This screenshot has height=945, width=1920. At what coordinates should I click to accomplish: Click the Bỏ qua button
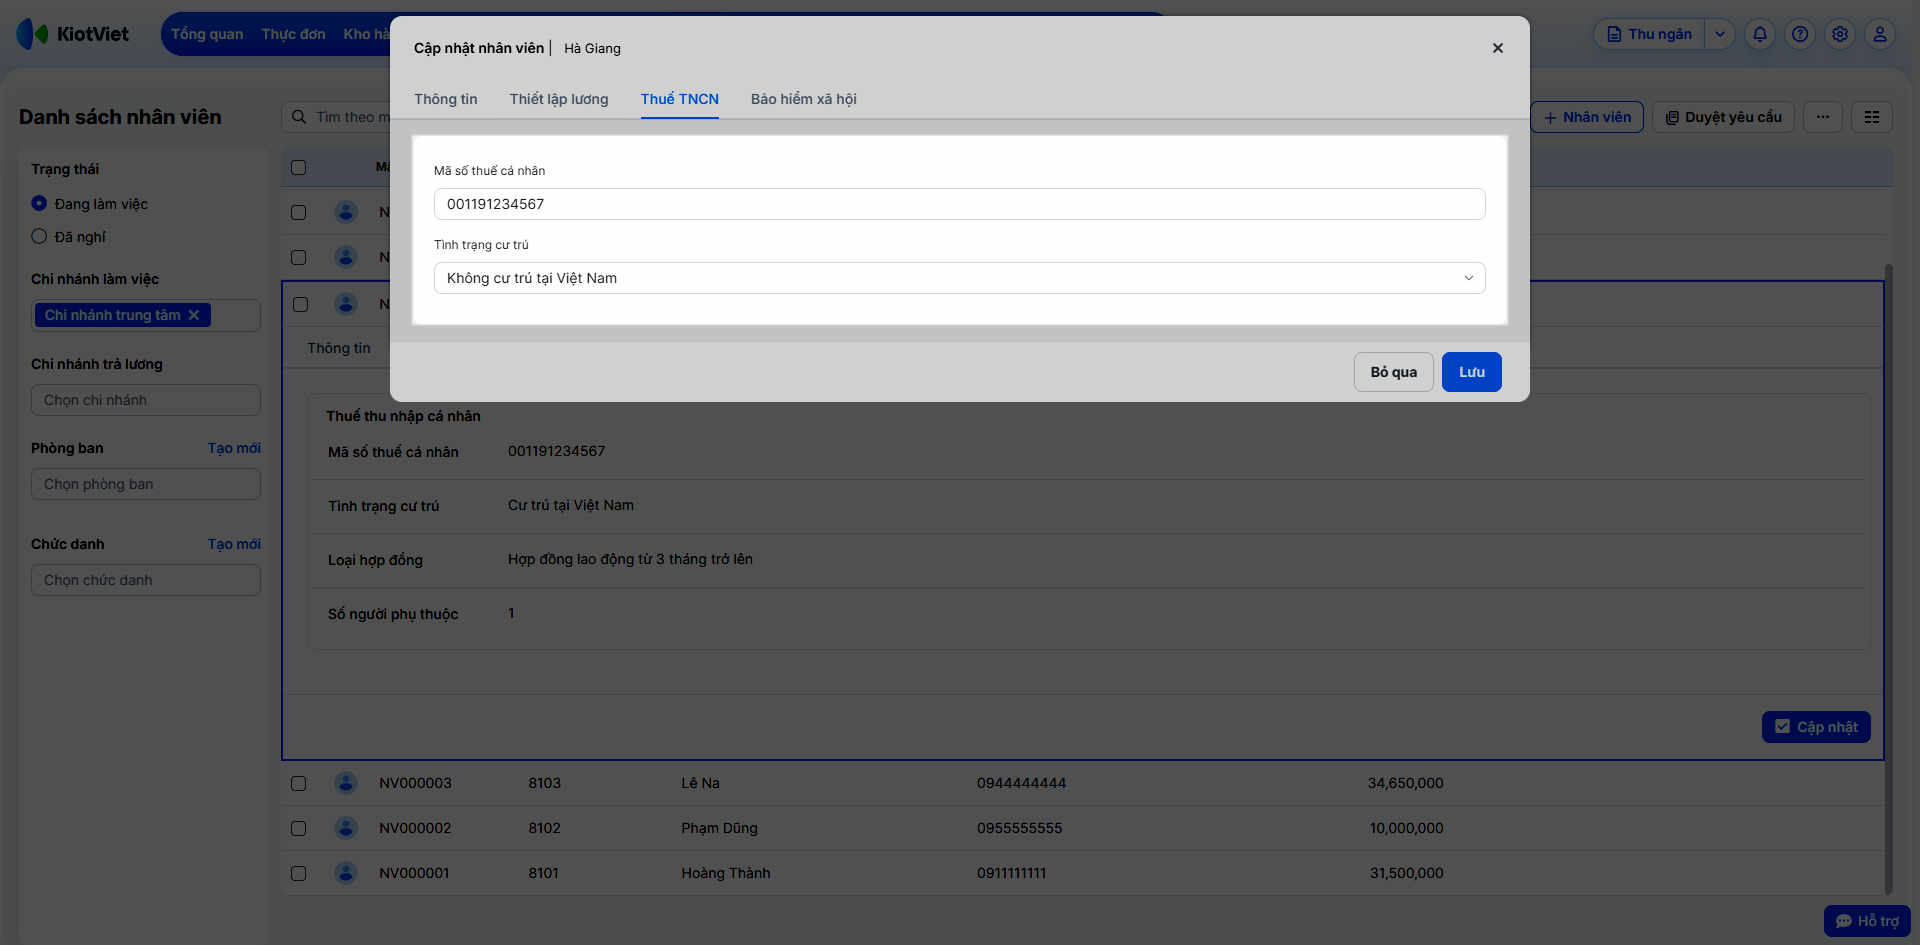pyautogui.click(x=1394, y=372)
